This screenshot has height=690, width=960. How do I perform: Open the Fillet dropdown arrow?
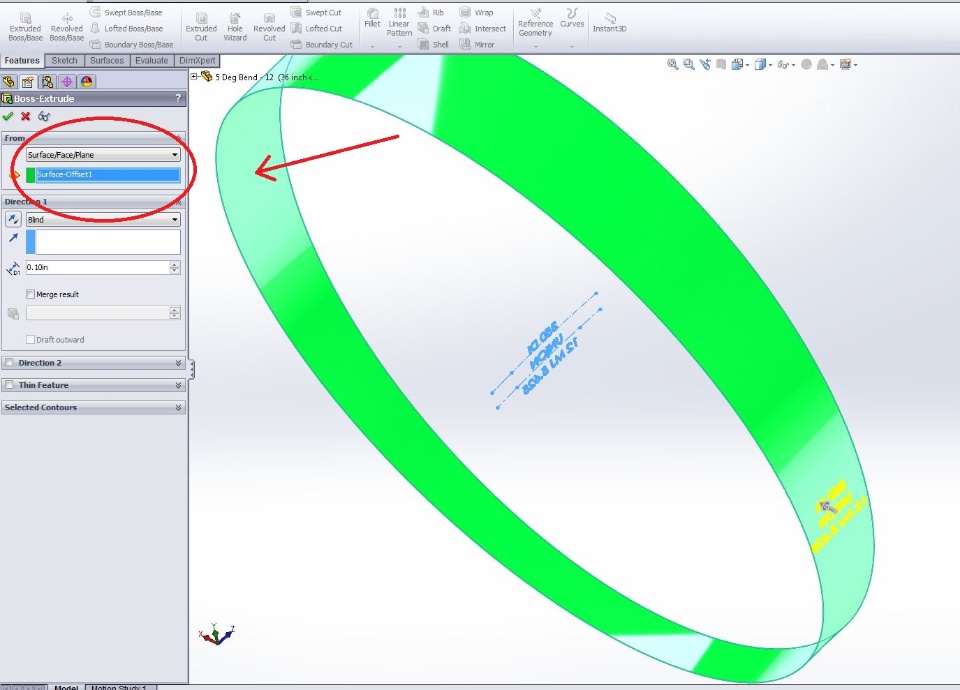[x=372, y=47]
